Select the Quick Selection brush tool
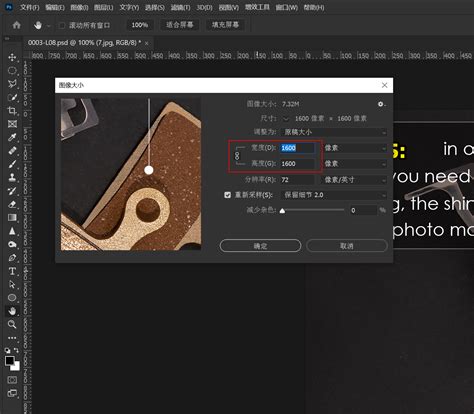The height and width of the screenshot is (414, 474). 12,97
